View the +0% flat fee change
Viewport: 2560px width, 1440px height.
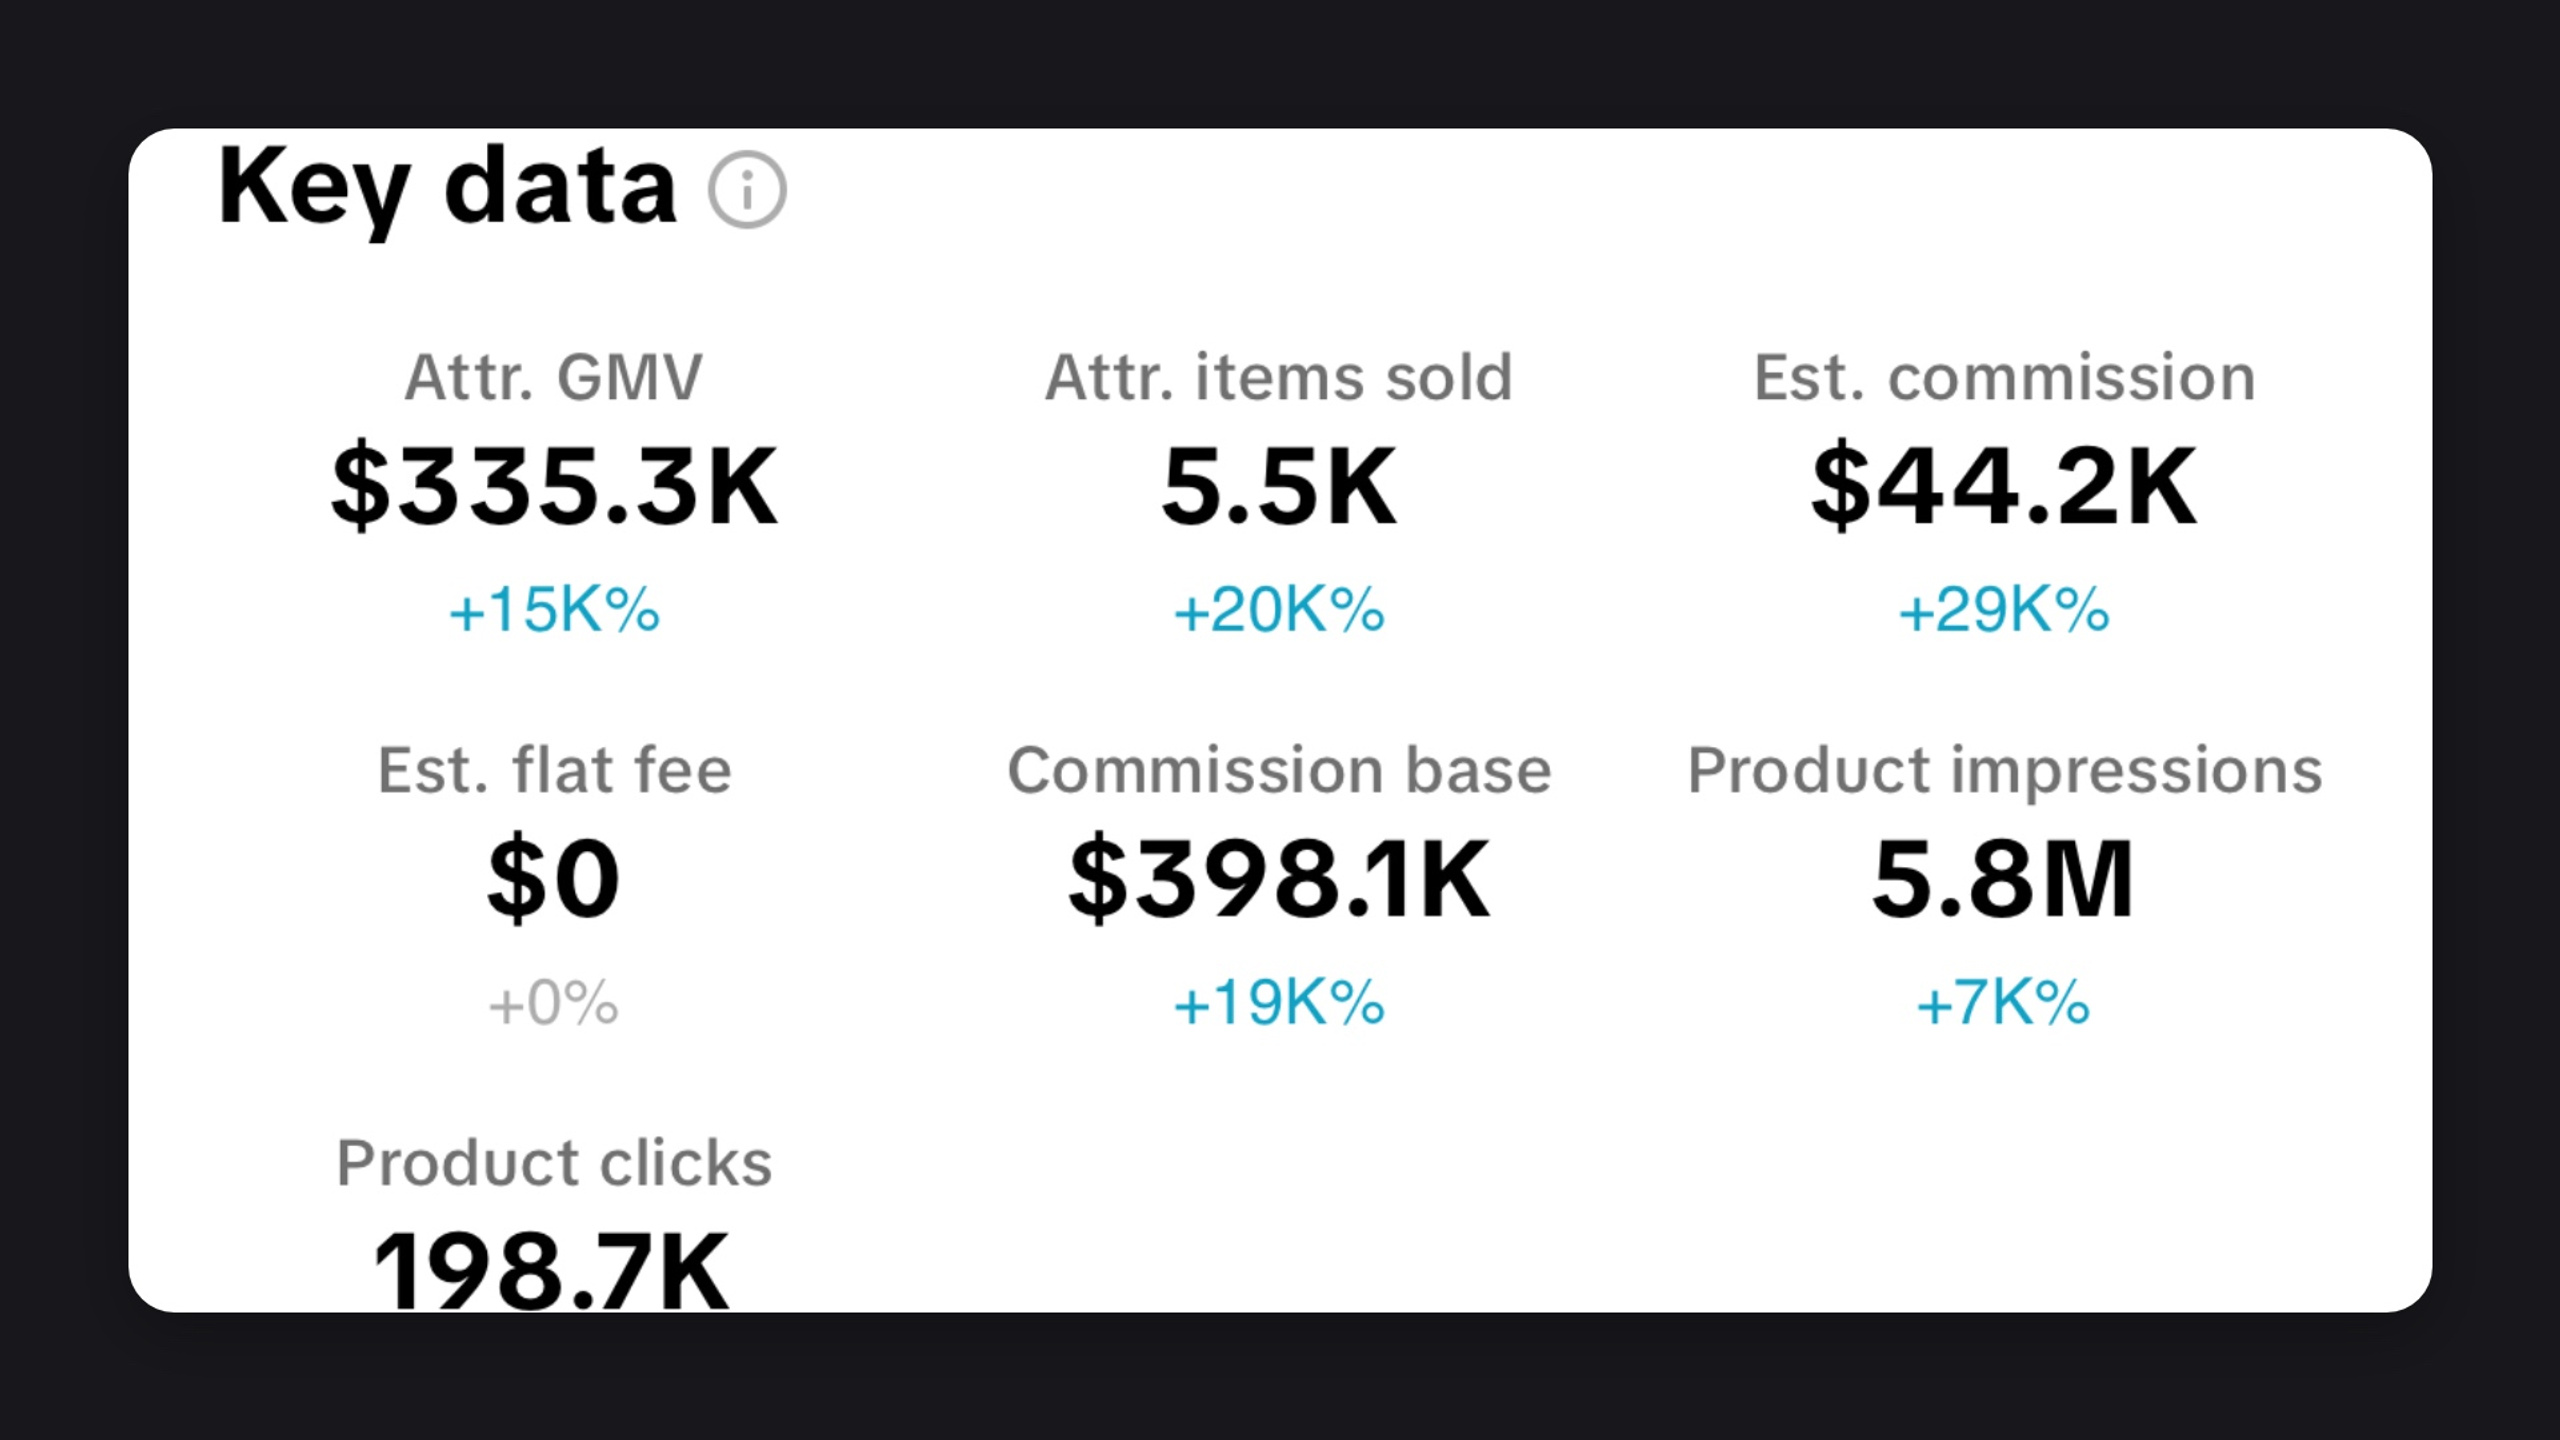(x=554, y=1002)
